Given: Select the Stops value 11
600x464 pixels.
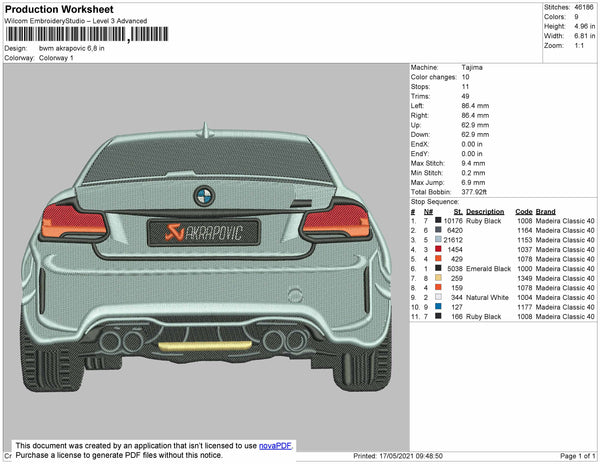Looking at the screenshot, I should pos(465,86).
